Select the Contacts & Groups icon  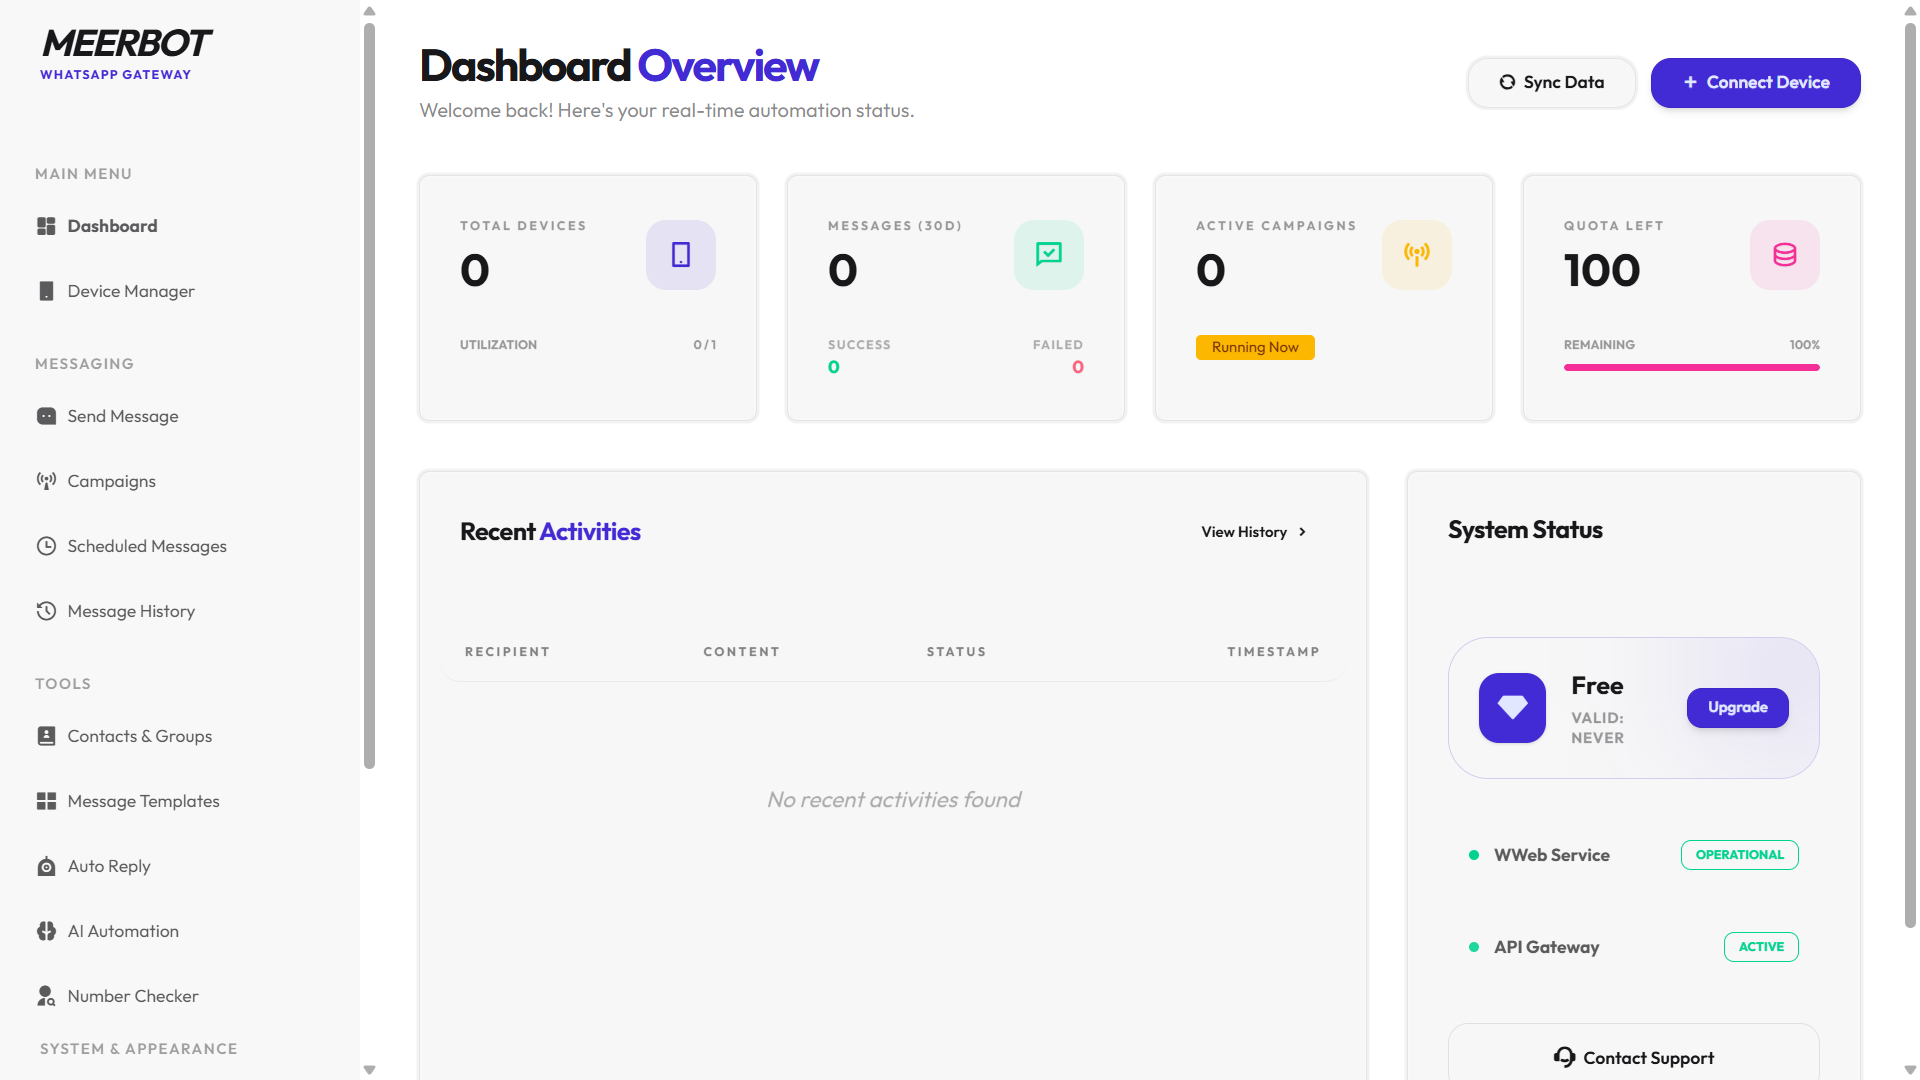point(46,736)
